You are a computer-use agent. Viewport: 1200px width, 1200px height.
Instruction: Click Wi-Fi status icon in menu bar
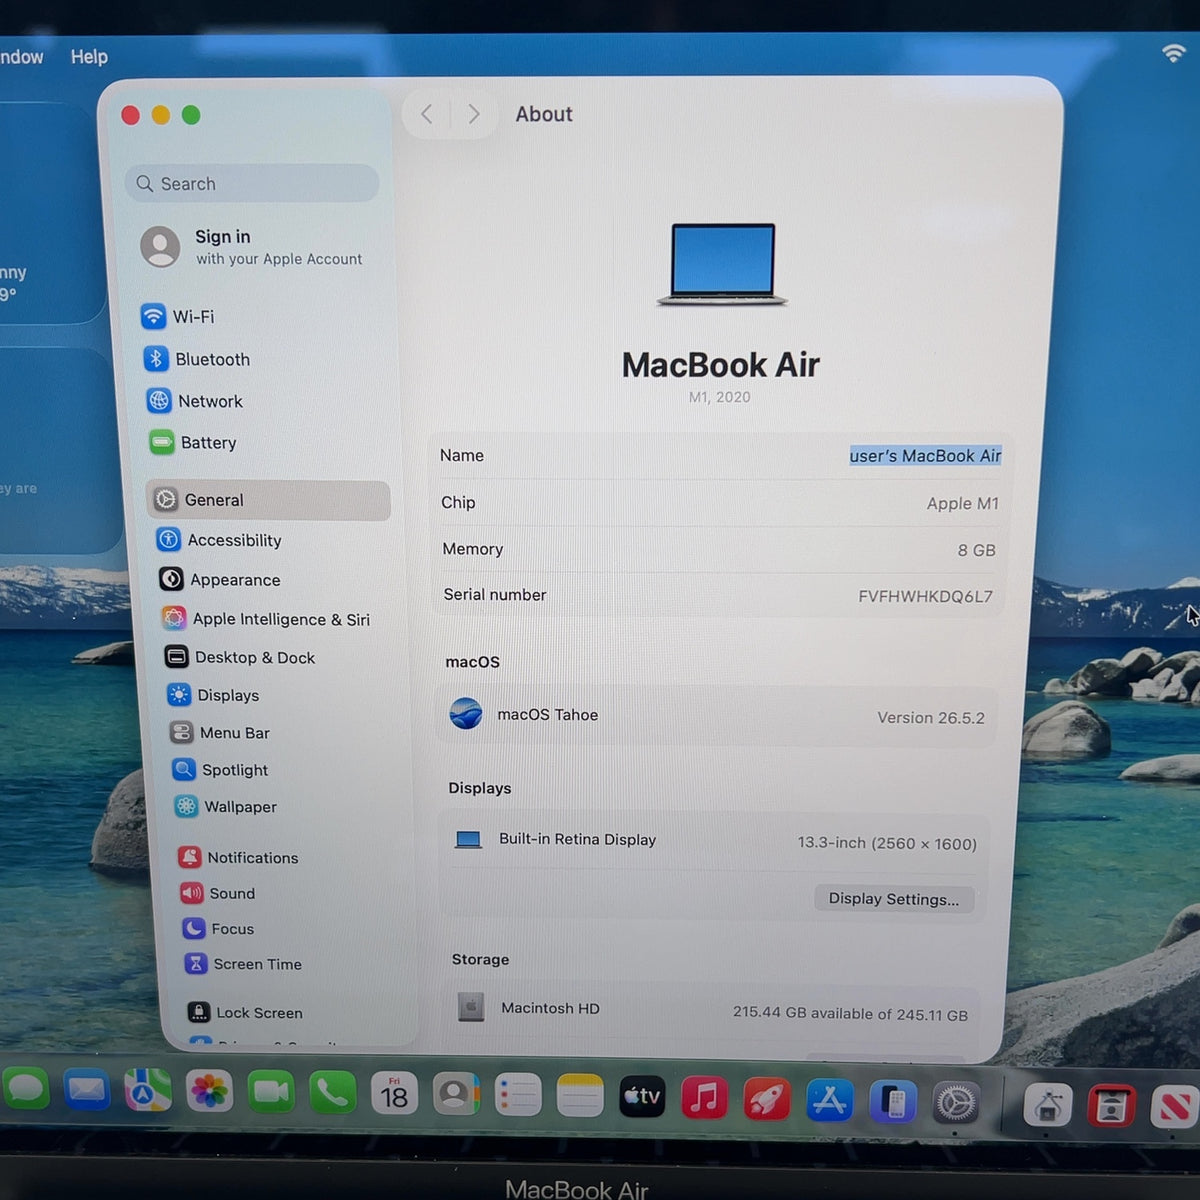pyautogui.click(x=1173, y=52)
